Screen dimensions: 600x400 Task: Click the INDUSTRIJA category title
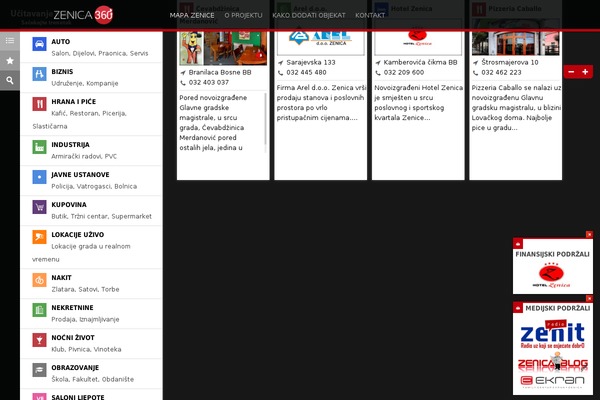[x=70, y=145]
